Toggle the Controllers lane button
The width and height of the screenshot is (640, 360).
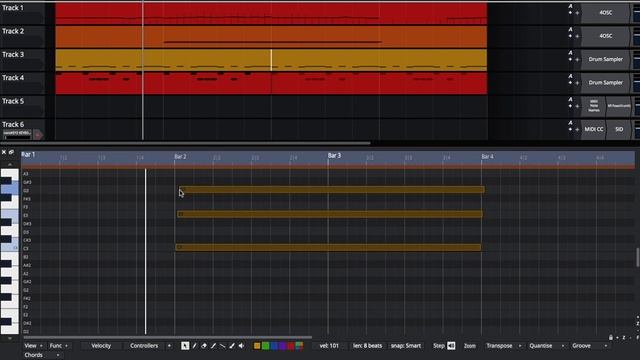[x=144, y=346]
